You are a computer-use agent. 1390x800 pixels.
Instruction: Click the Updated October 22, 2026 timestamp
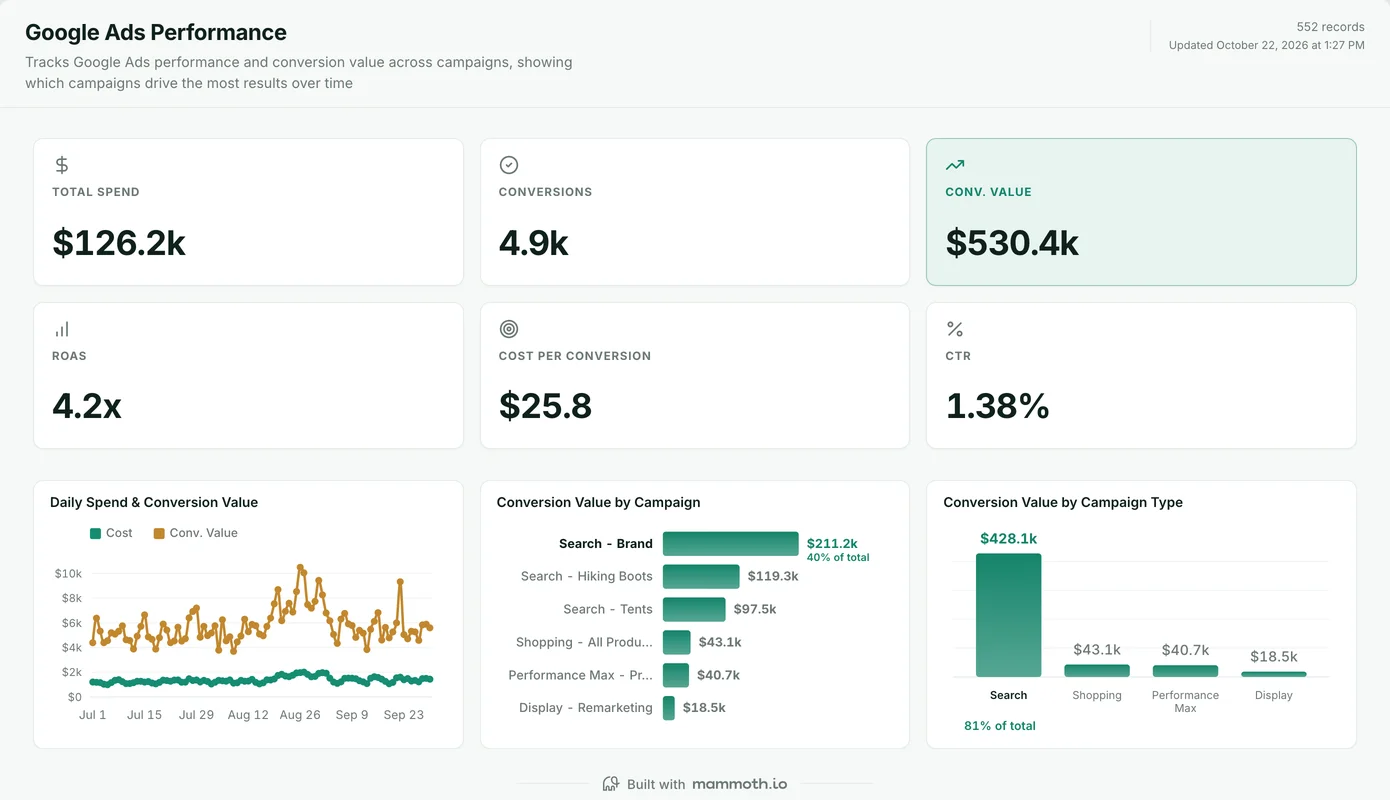[x=1267, y=45]
